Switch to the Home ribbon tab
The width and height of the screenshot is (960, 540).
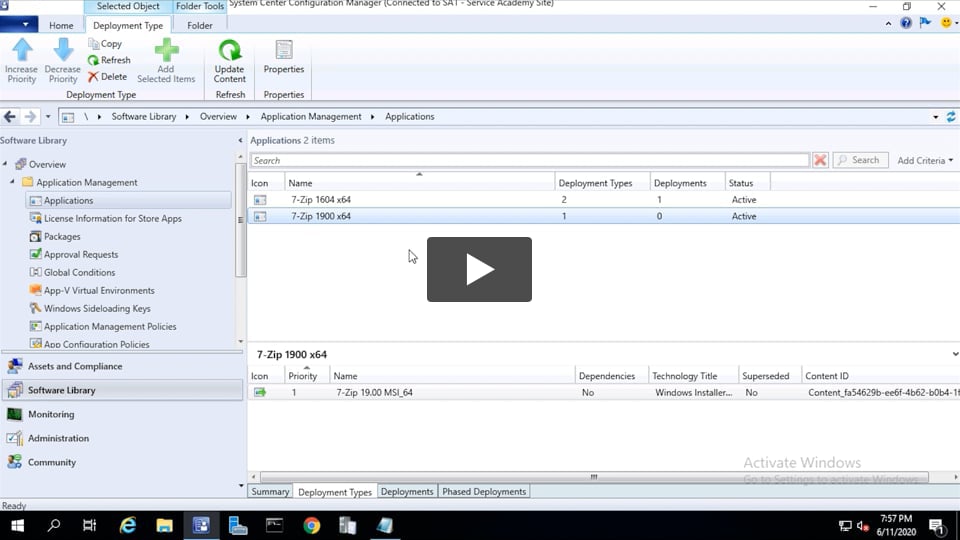tap(61, 26)
